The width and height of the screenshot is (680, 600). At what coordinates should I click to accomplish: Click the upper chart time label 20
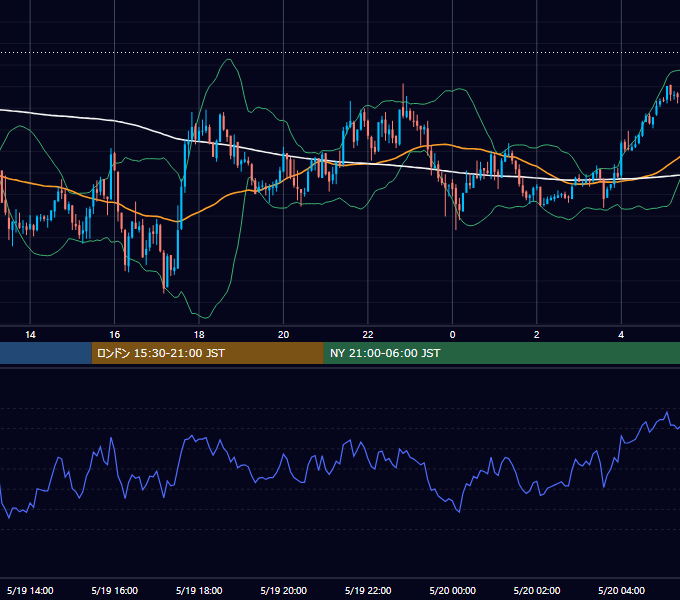(x=283, y=335)
